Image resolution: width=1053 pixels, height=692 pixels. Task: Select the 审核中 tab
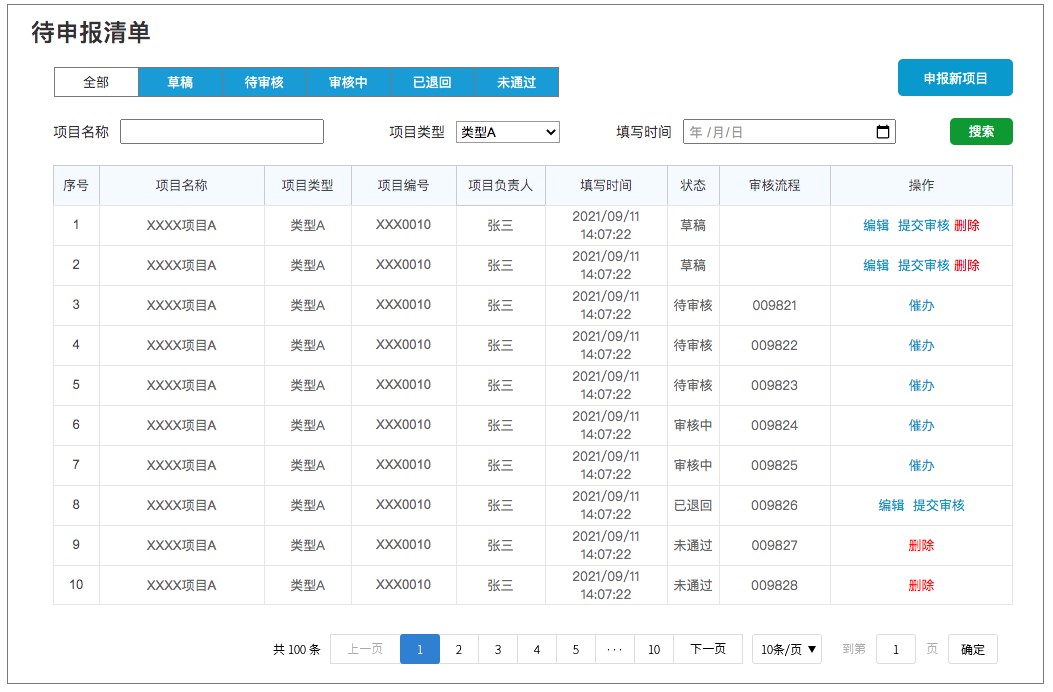[348, 82]
